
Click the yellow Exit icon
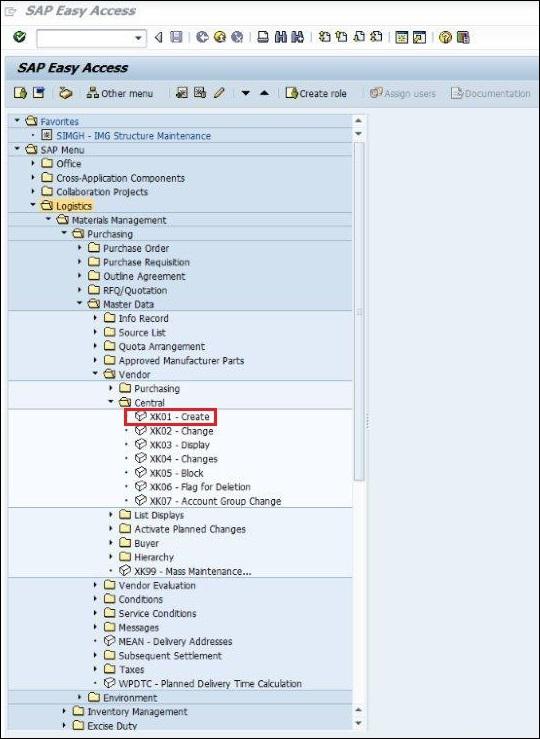[x=220, y=37]
